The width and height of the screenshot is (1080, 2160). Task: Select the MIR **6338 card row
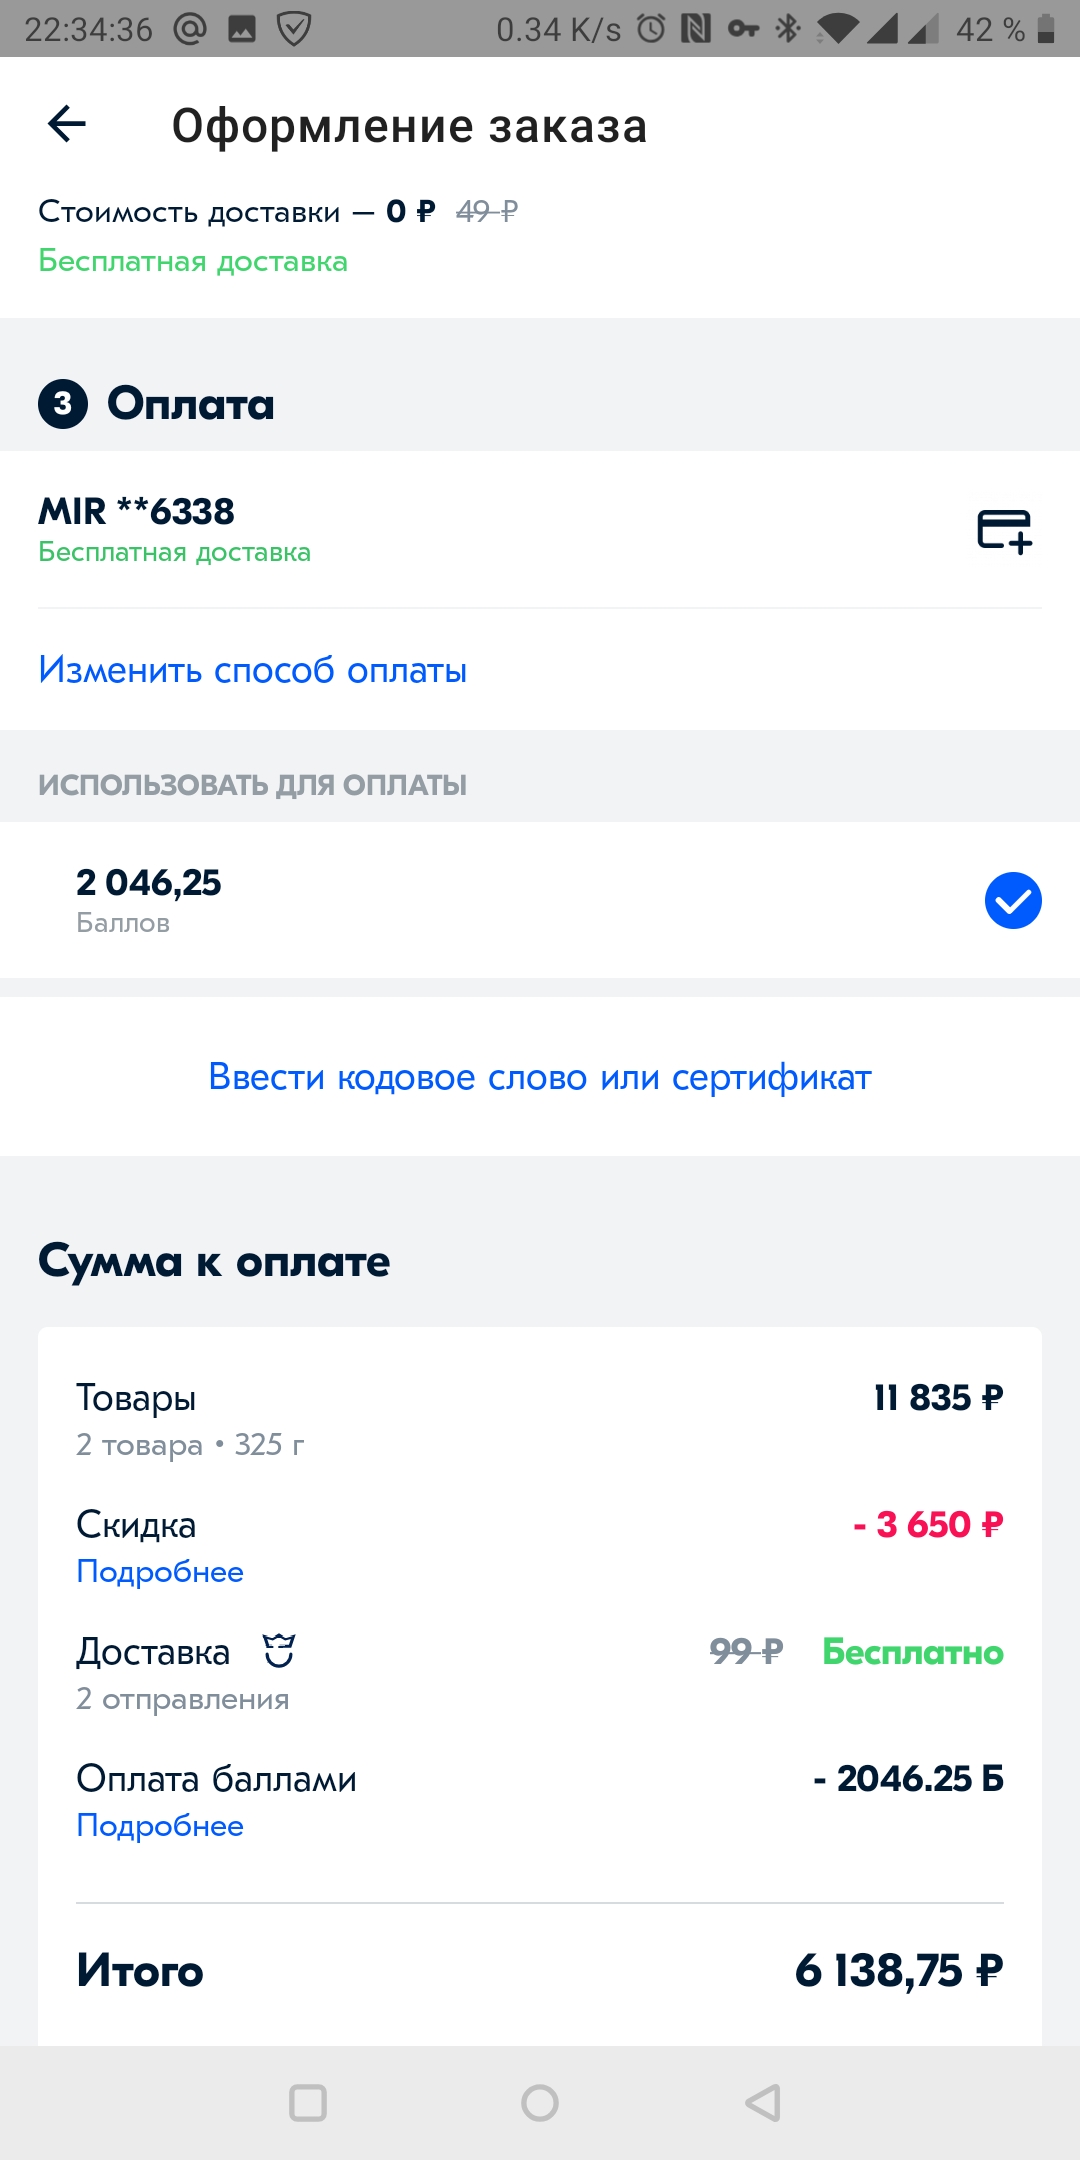400,530
